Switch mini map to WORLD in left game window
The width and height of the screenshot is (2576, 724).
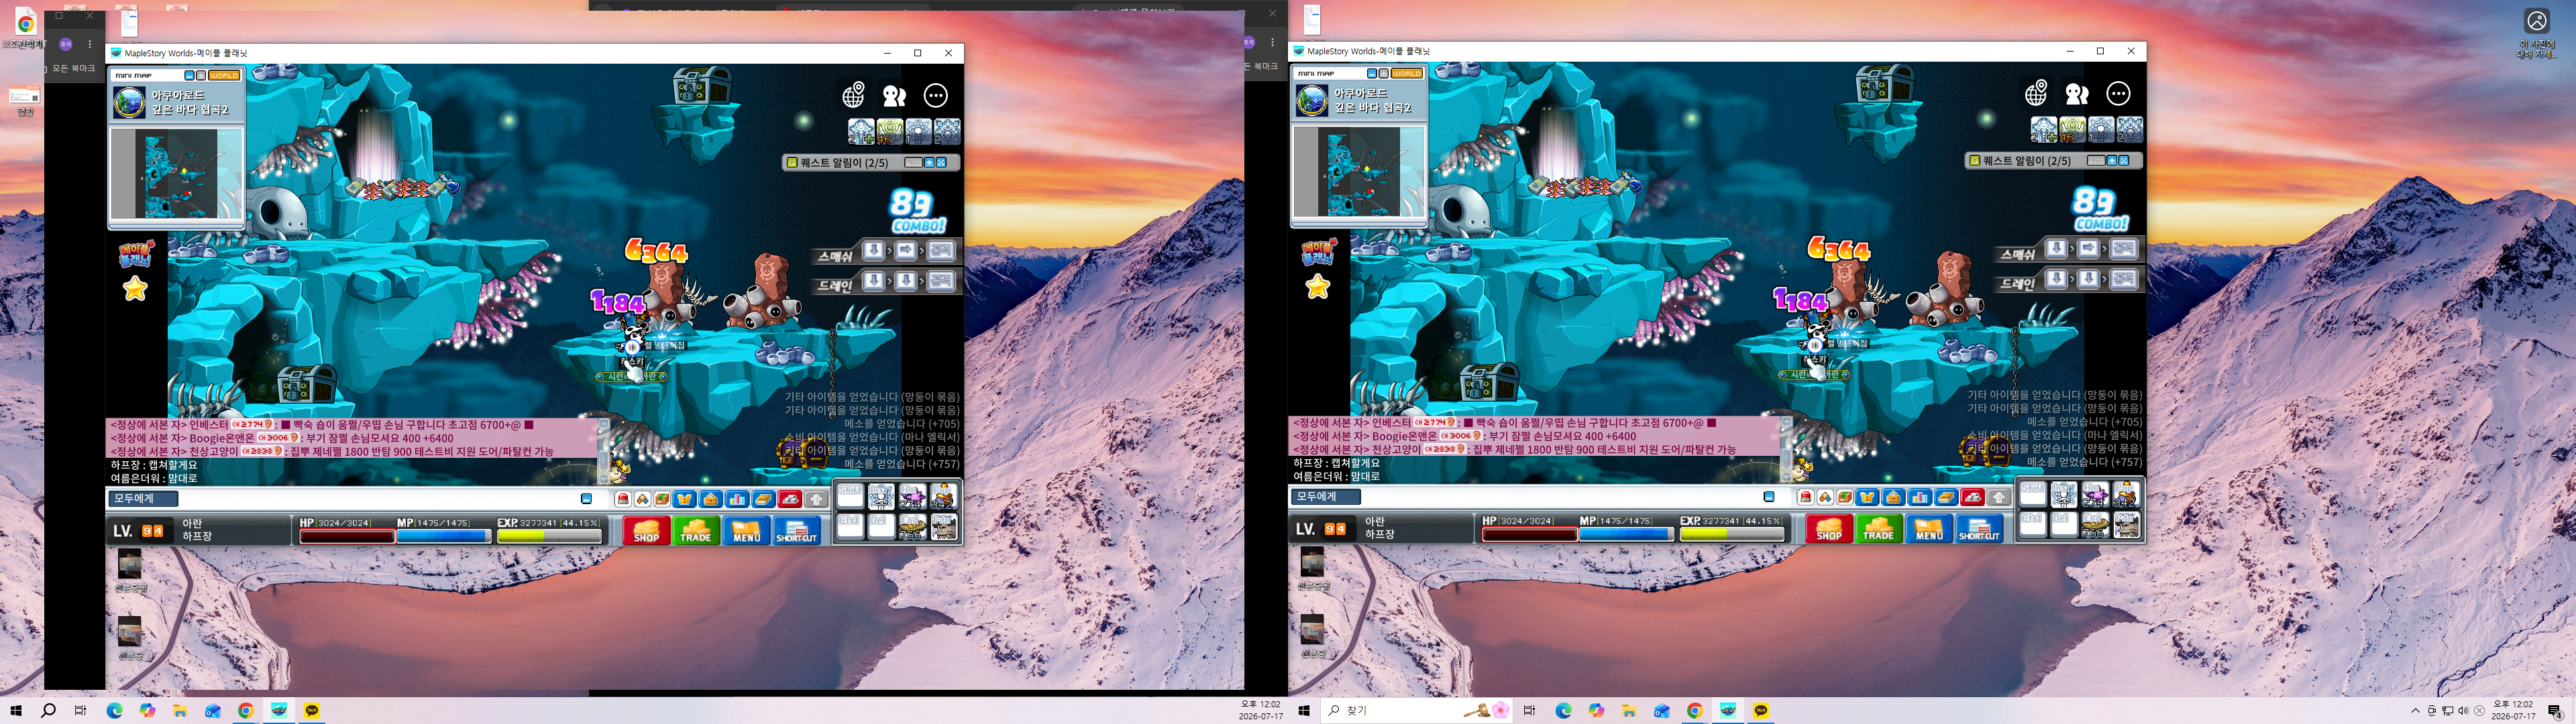coord(224,75)
